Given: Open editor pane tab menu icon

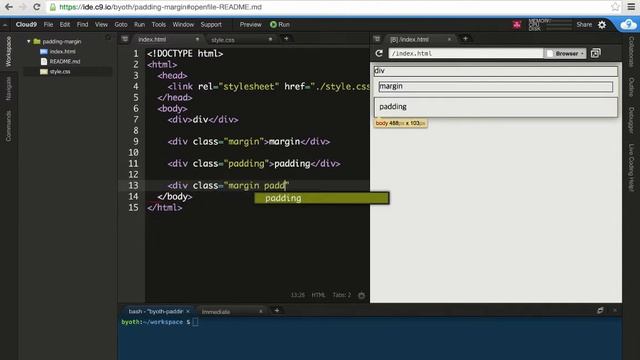Looking at the screenshot, I should point(124,39).
